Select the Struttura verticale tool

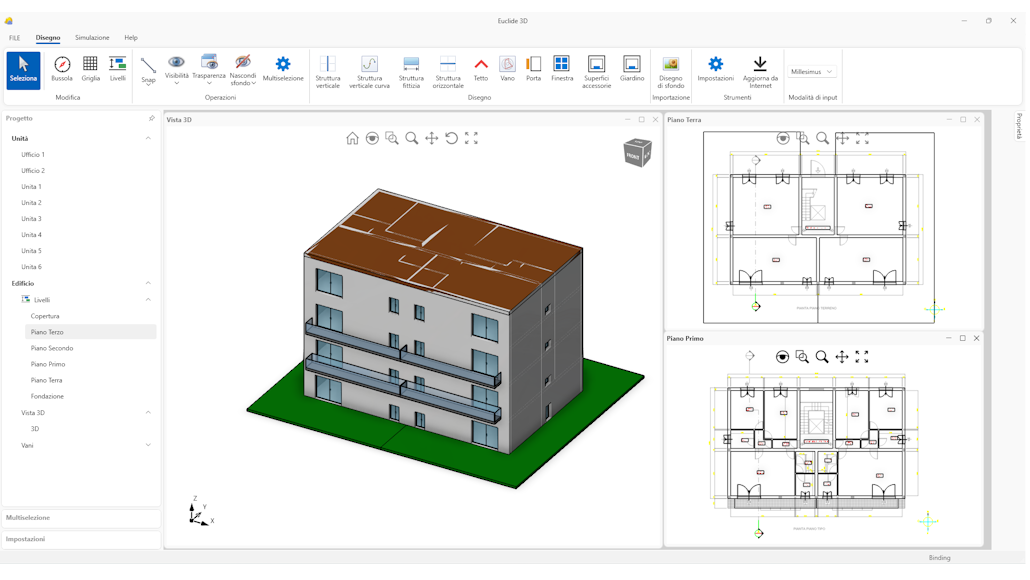click(328, 72)
